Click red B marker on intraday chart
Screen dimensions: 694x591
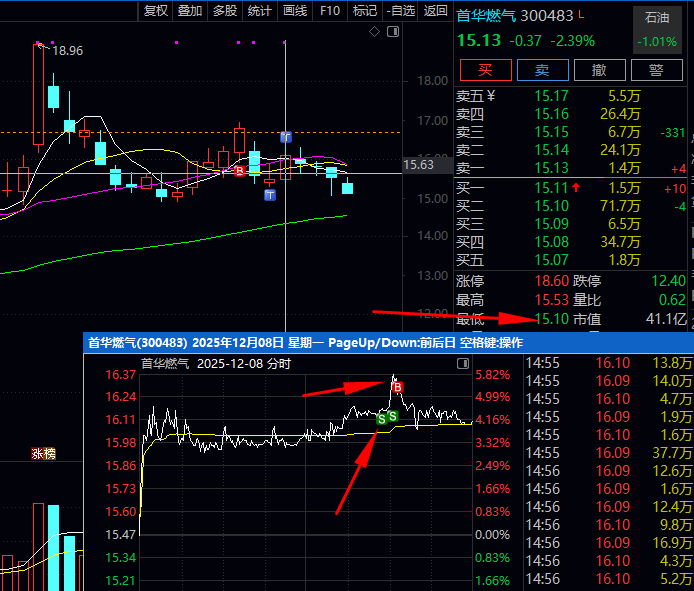coord(397,388)
